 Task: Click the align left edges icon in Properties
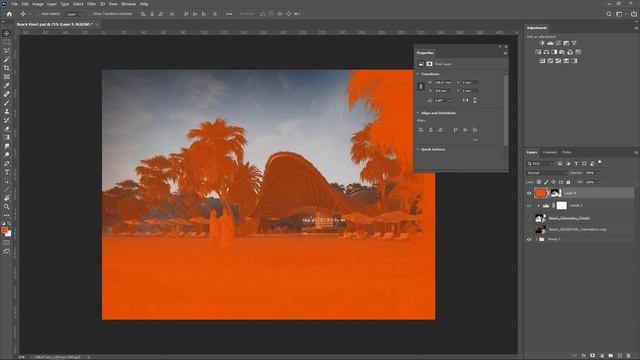(x=421, y=130)
